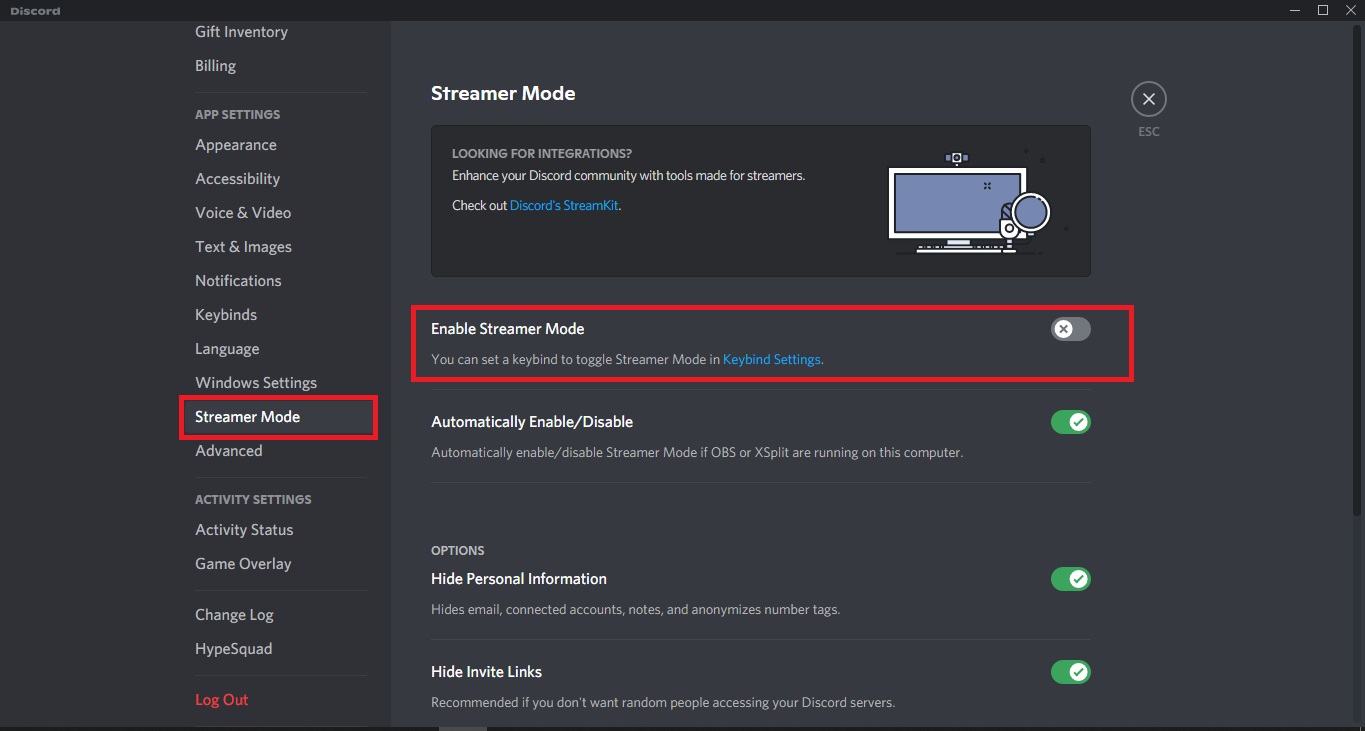1365x731 pixels.
Task: Click the OPTIONS section label
Action: (458, 551)
